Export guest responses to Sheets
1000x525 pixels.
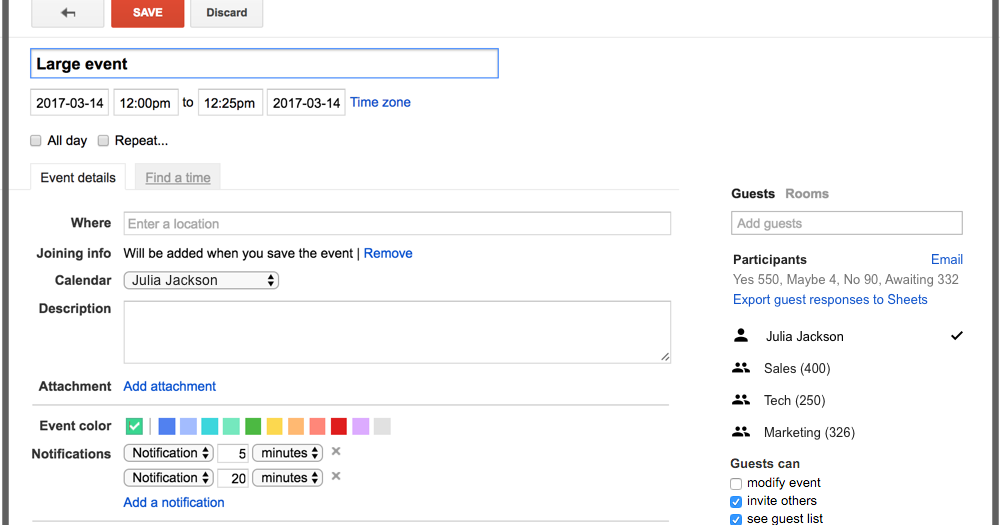[830, 299]
